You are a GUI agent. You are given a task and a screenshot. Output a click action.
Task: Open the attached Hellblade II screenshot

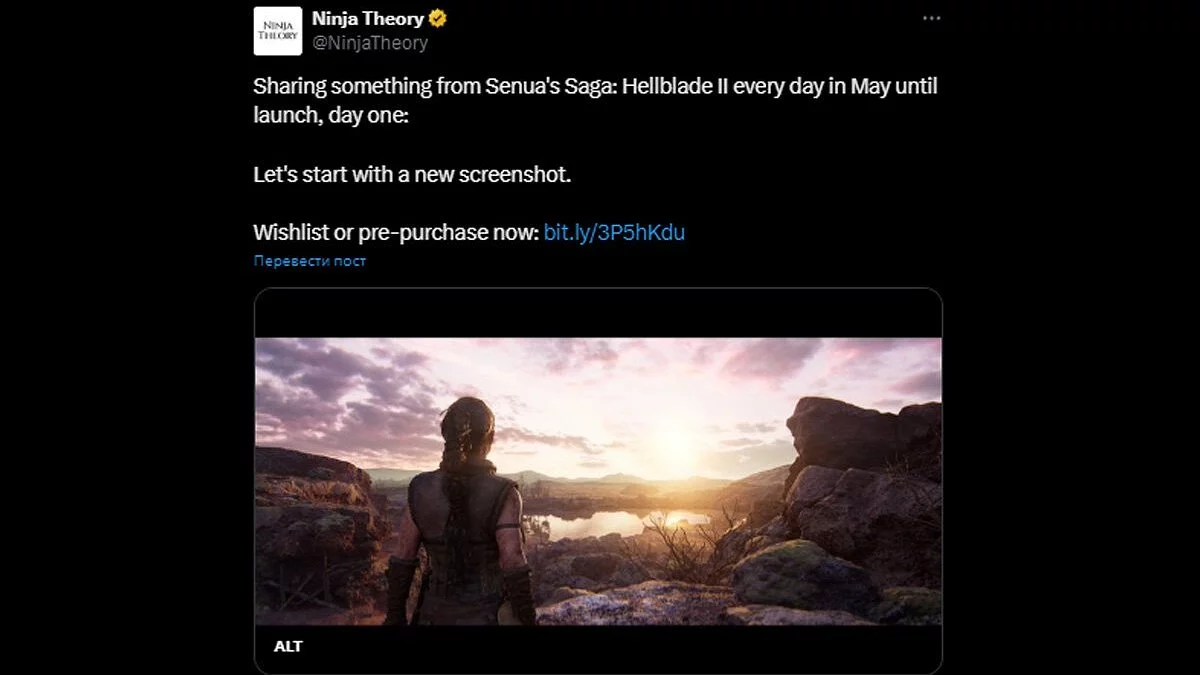click(598, 481)
